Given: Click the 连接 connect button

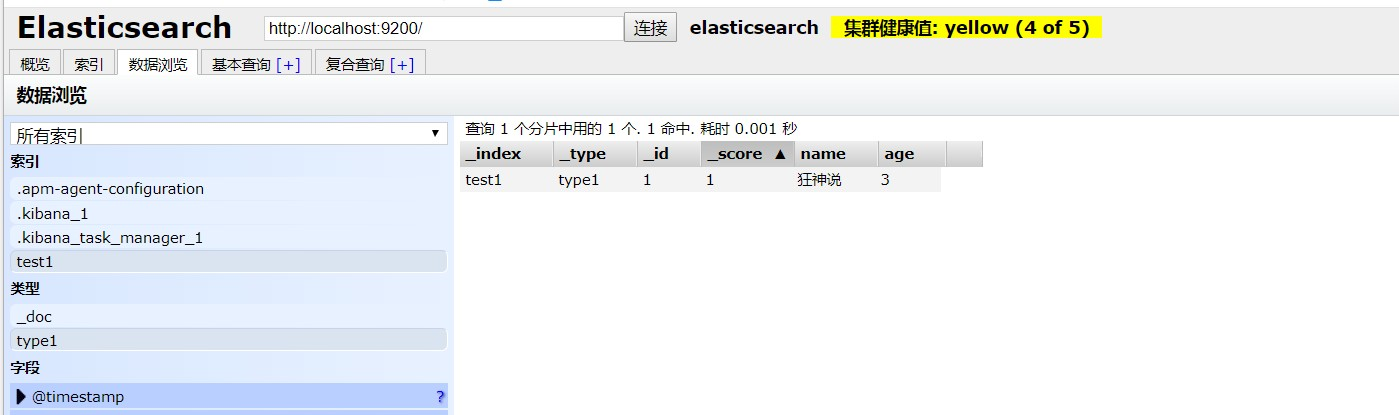Looking at the screenshot, I should (x=650, y=28).
